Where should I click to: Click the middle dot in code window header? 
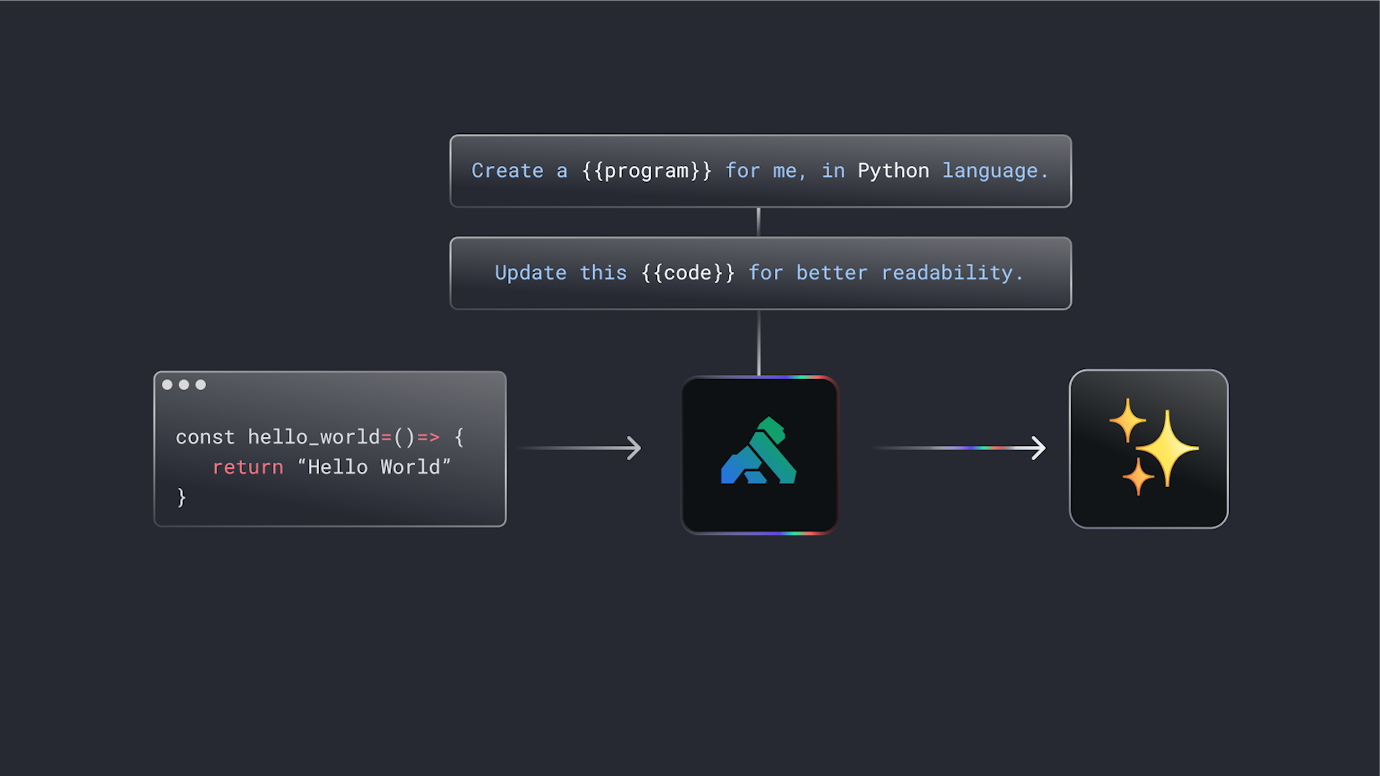[184, 385]
